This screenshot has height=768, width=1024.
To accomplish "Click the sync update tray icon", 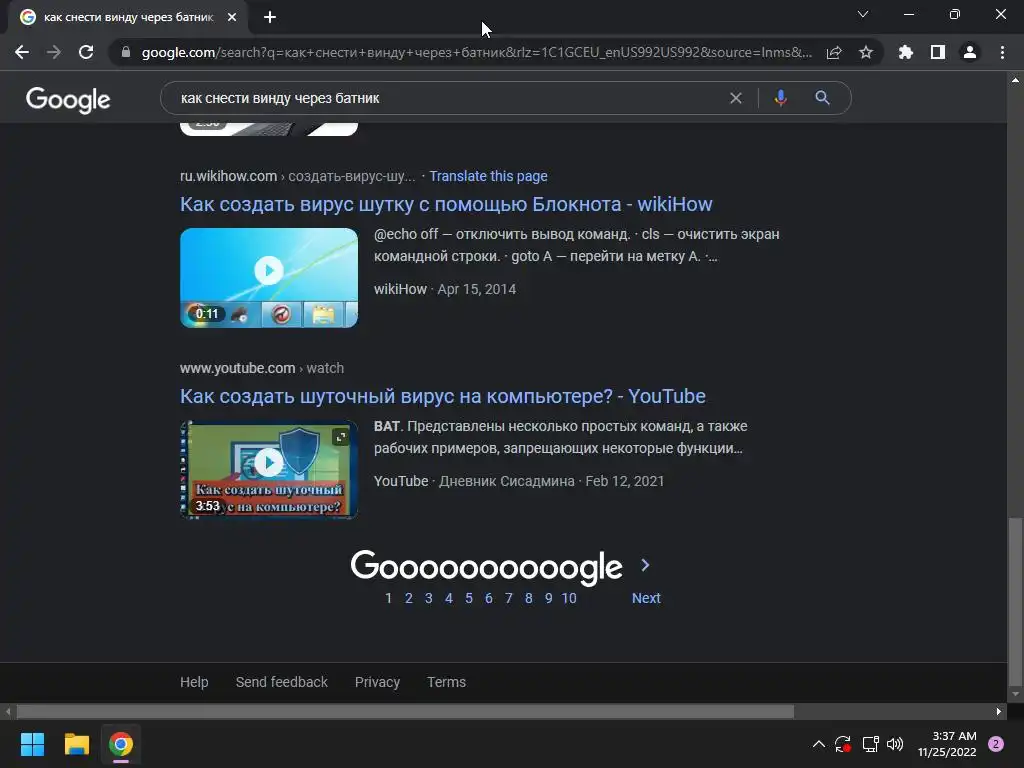I will (843, 744).
